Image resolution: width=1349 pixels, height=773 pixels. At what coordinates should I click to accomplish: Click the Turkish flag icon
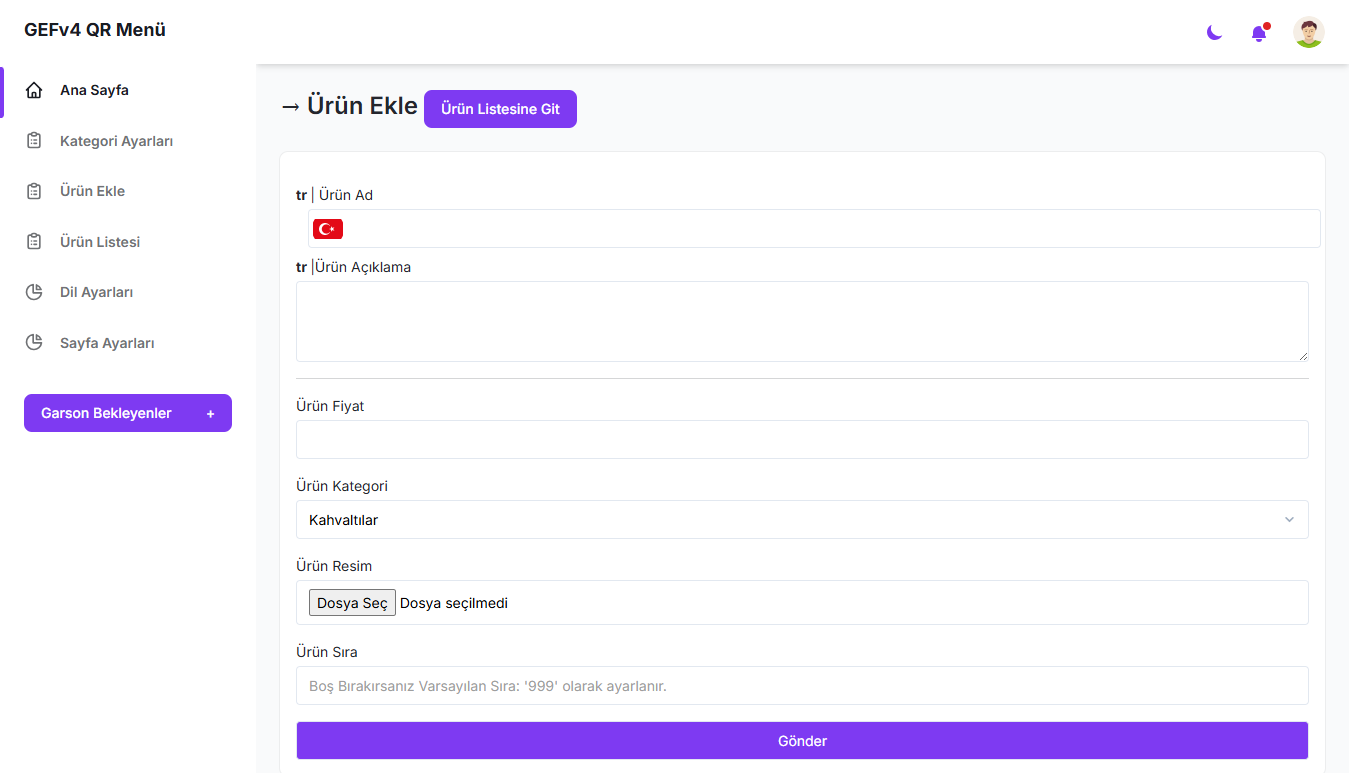[x=328, y=229]
